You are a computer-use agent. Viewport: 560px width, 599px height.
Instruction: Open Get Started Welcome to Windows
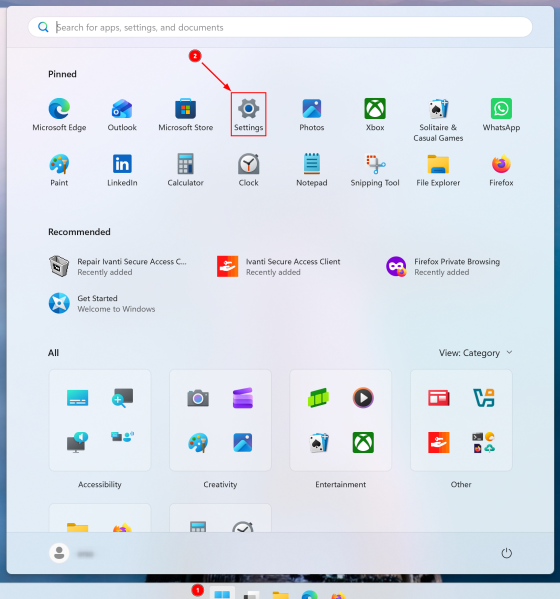tap(102, 303)
